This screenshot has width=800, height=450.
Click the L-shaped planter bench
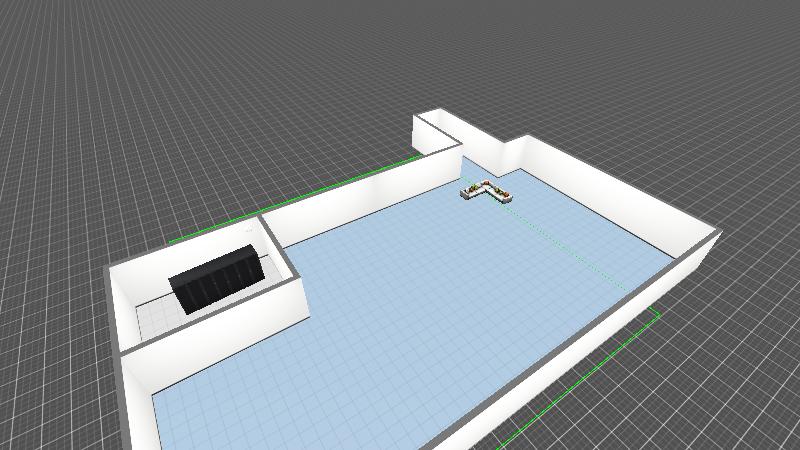coord(486,189)
